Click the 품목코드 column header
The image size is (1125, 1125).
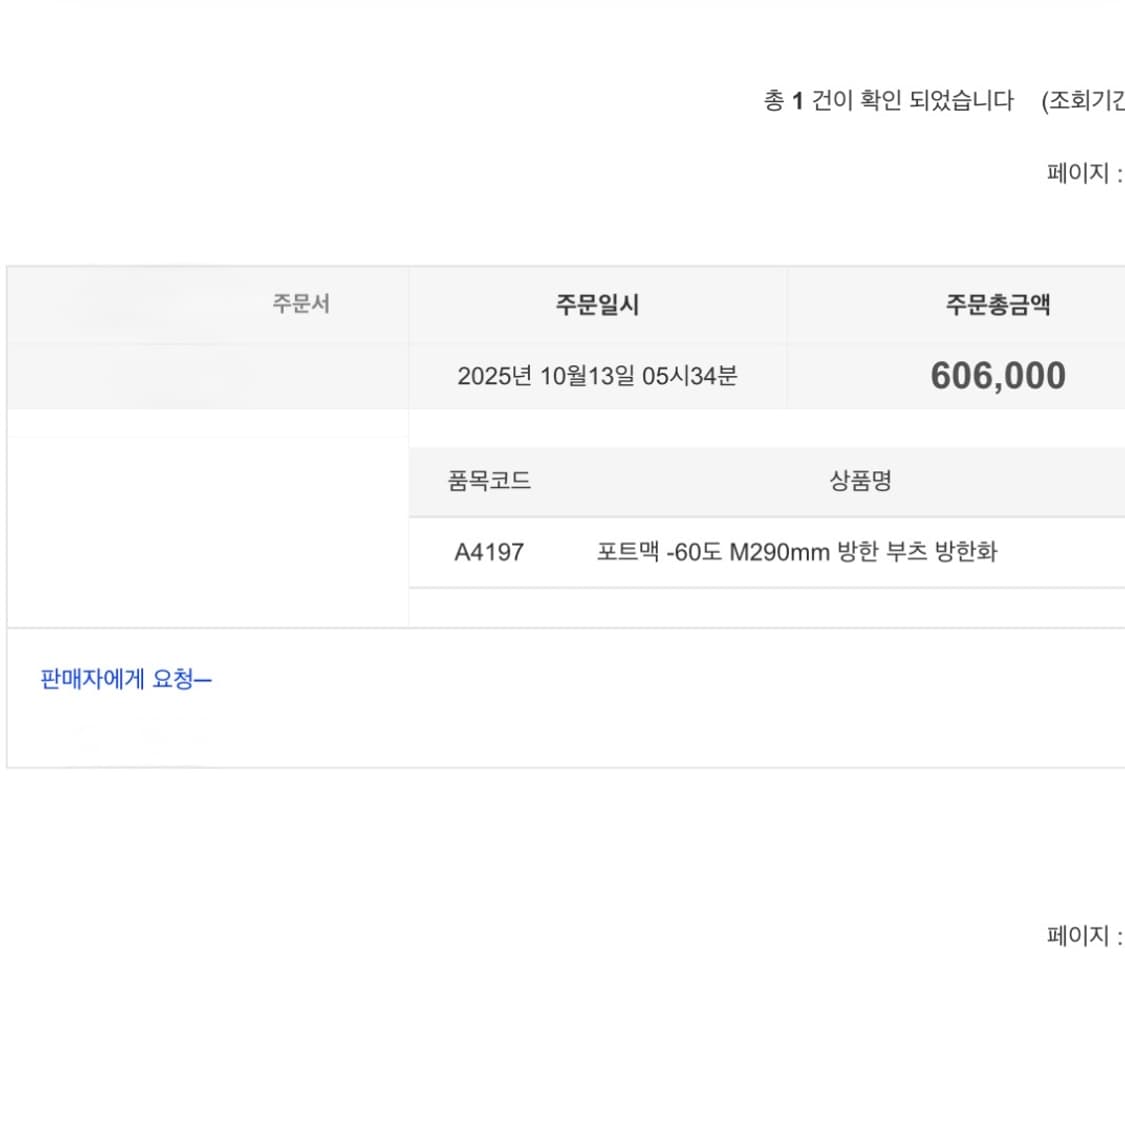click(x=489, y=481)
